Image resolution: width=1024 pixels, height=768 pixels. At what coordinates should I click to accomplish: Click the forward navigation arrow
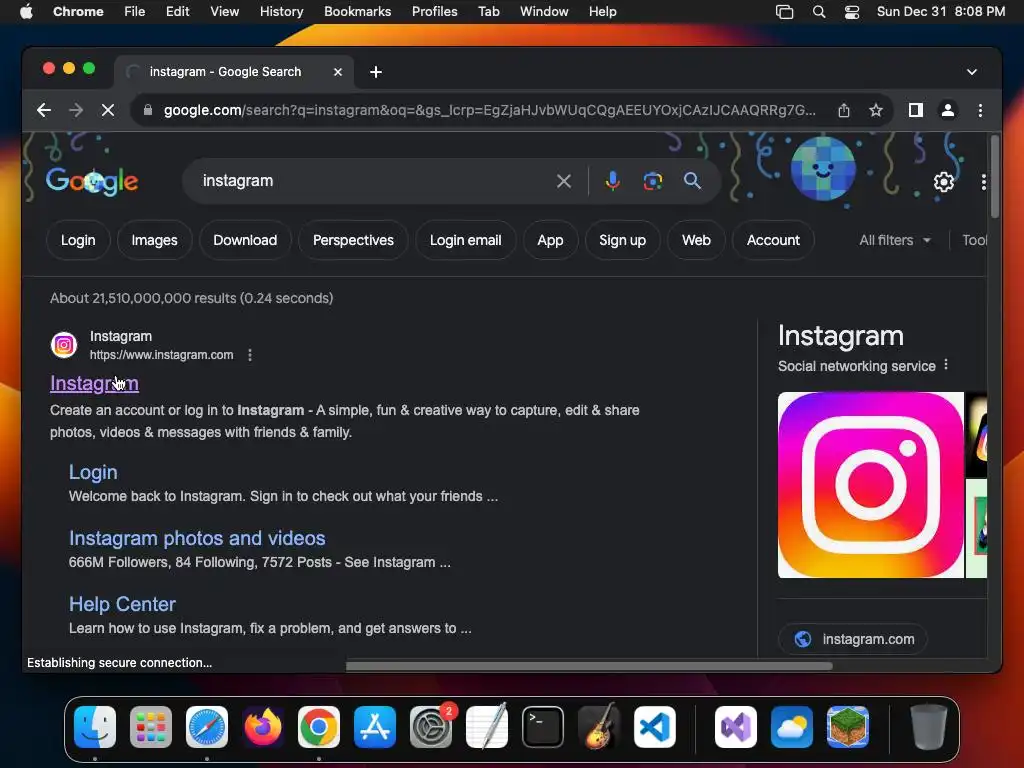tap(76, 110)
